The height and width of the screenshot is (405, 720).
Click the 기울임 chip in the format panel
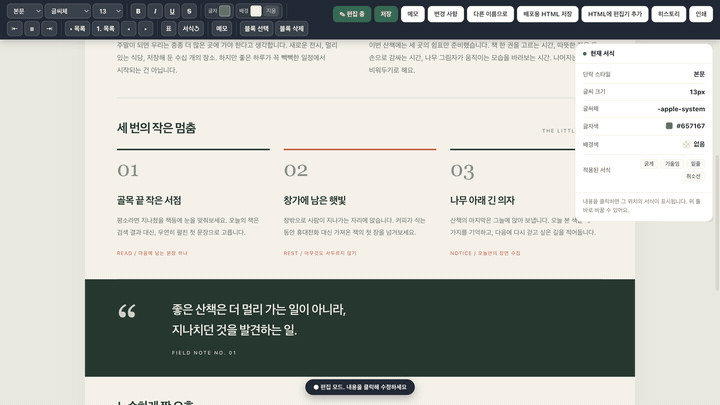click(672, 163)
